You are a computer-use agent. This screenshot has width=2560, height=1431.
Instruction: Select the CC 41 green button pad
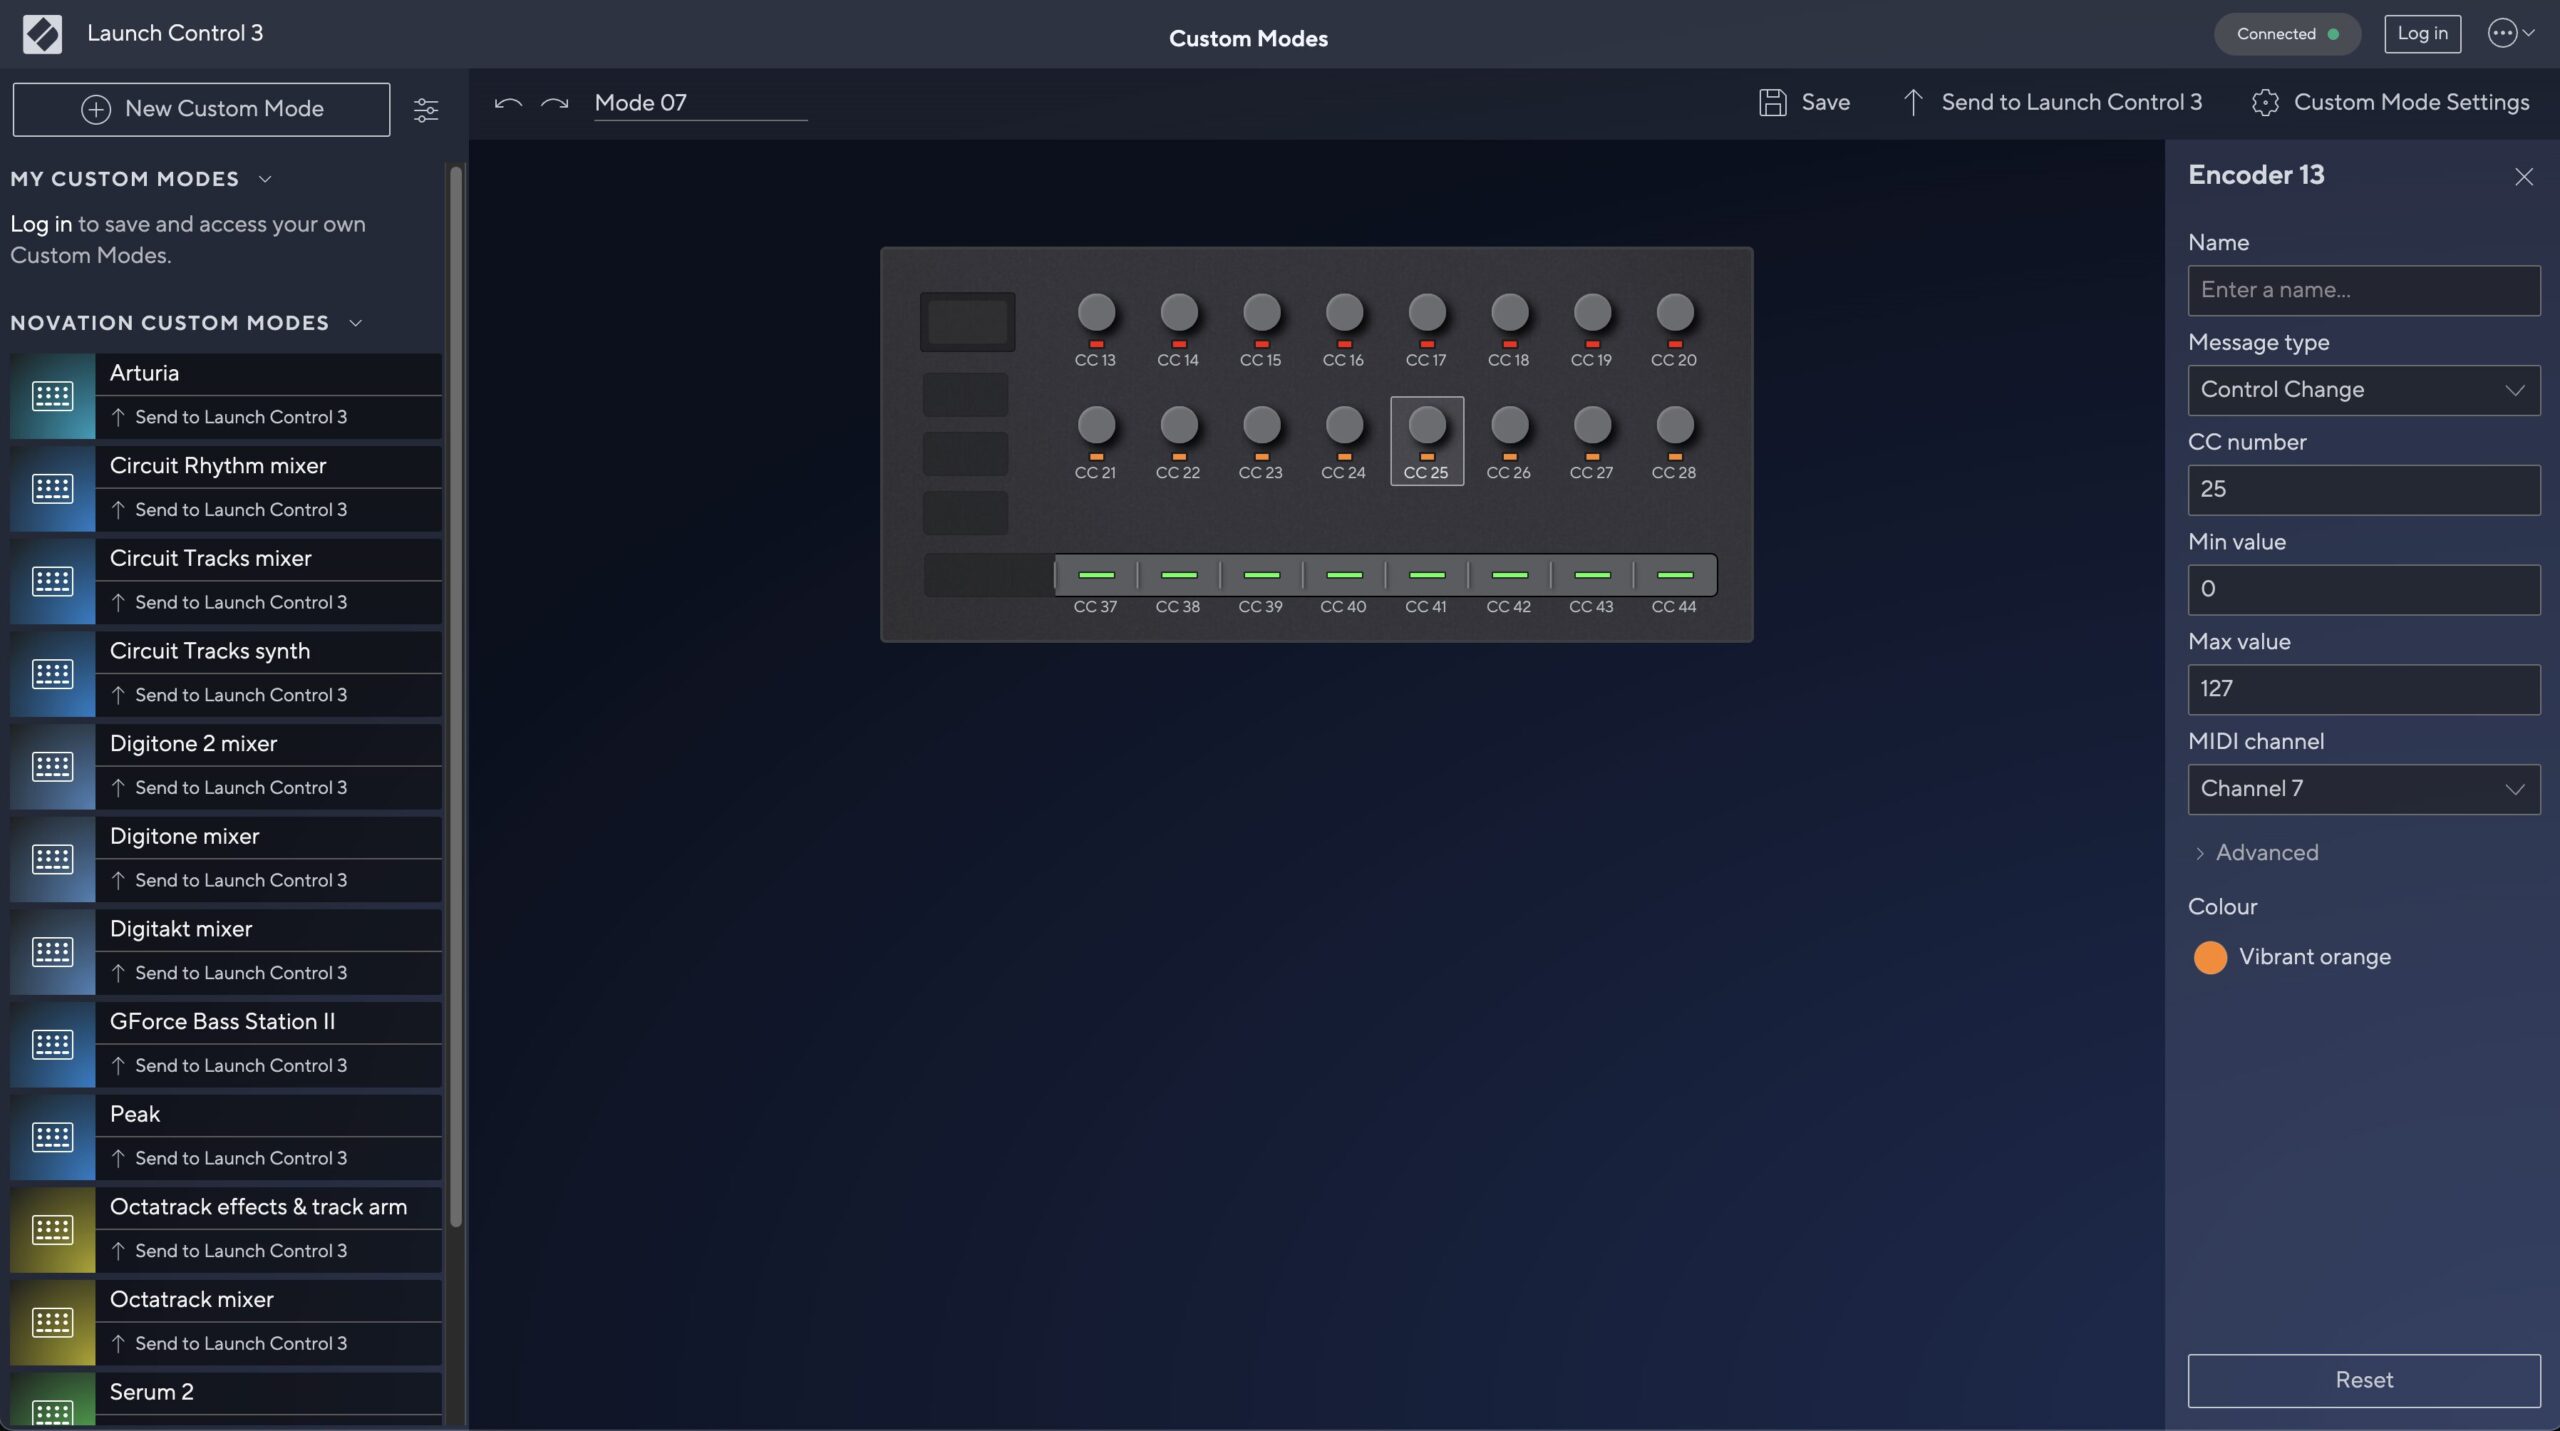click(1426, 575)
